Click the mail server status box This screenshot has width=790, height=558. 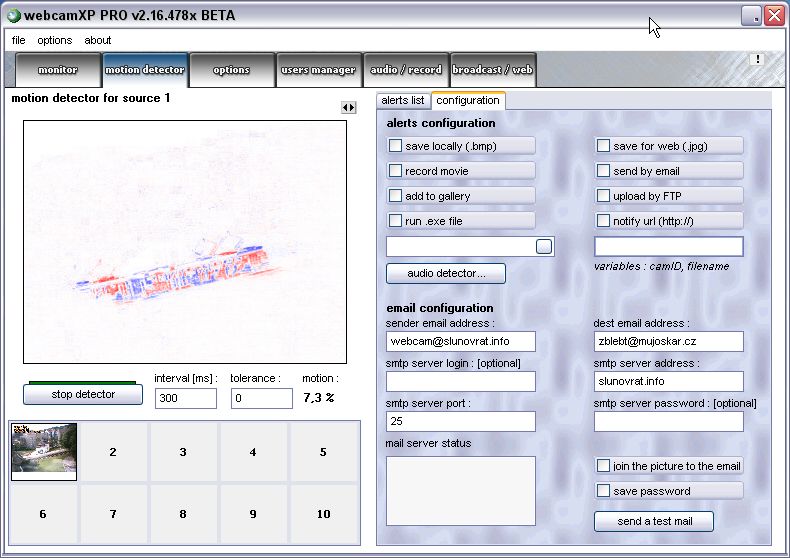460,491
